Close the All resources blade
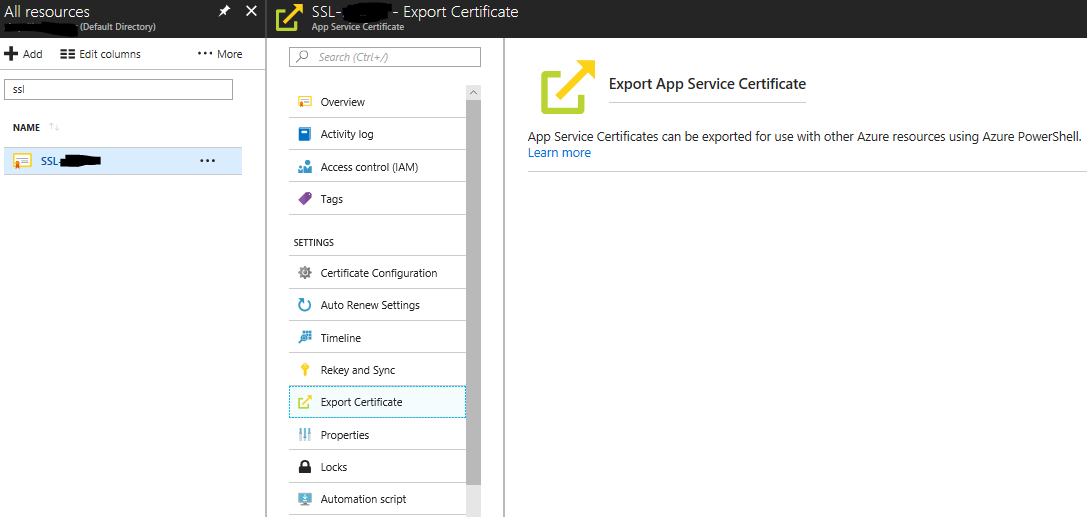Screen dimensions: 1087x517 click(252, 11)
